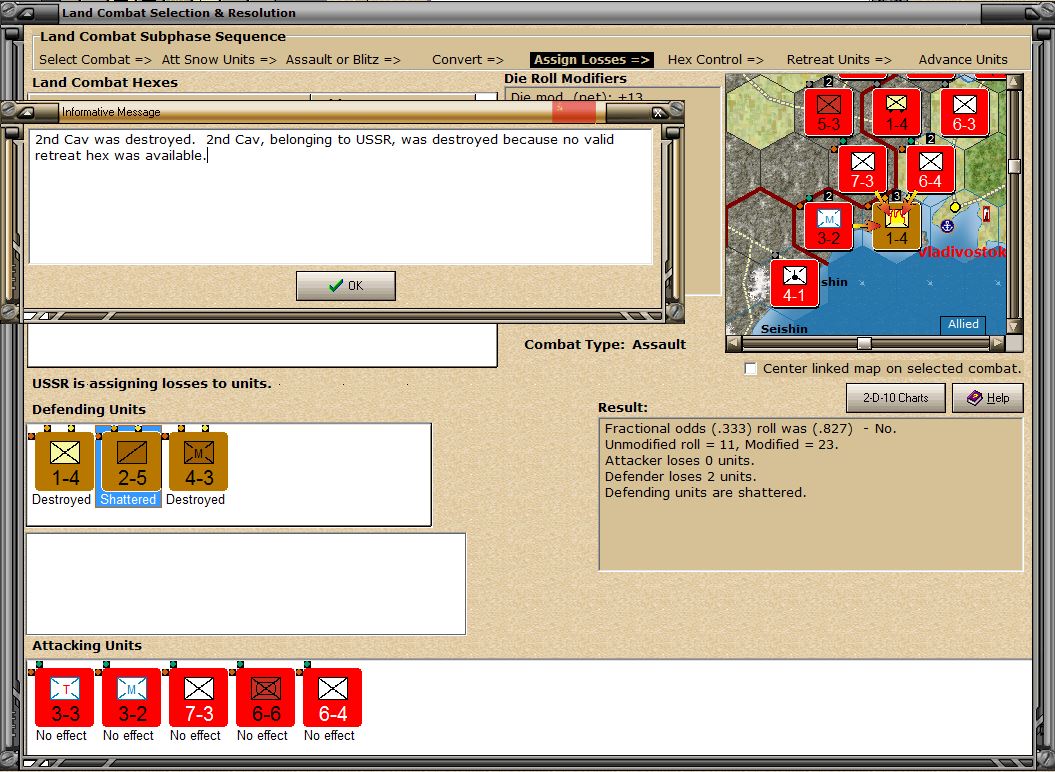Viewport: 1055px width, 772px height.
Task: Click the 6-3 unit in the minimap corner
Action: click(964, 111)
